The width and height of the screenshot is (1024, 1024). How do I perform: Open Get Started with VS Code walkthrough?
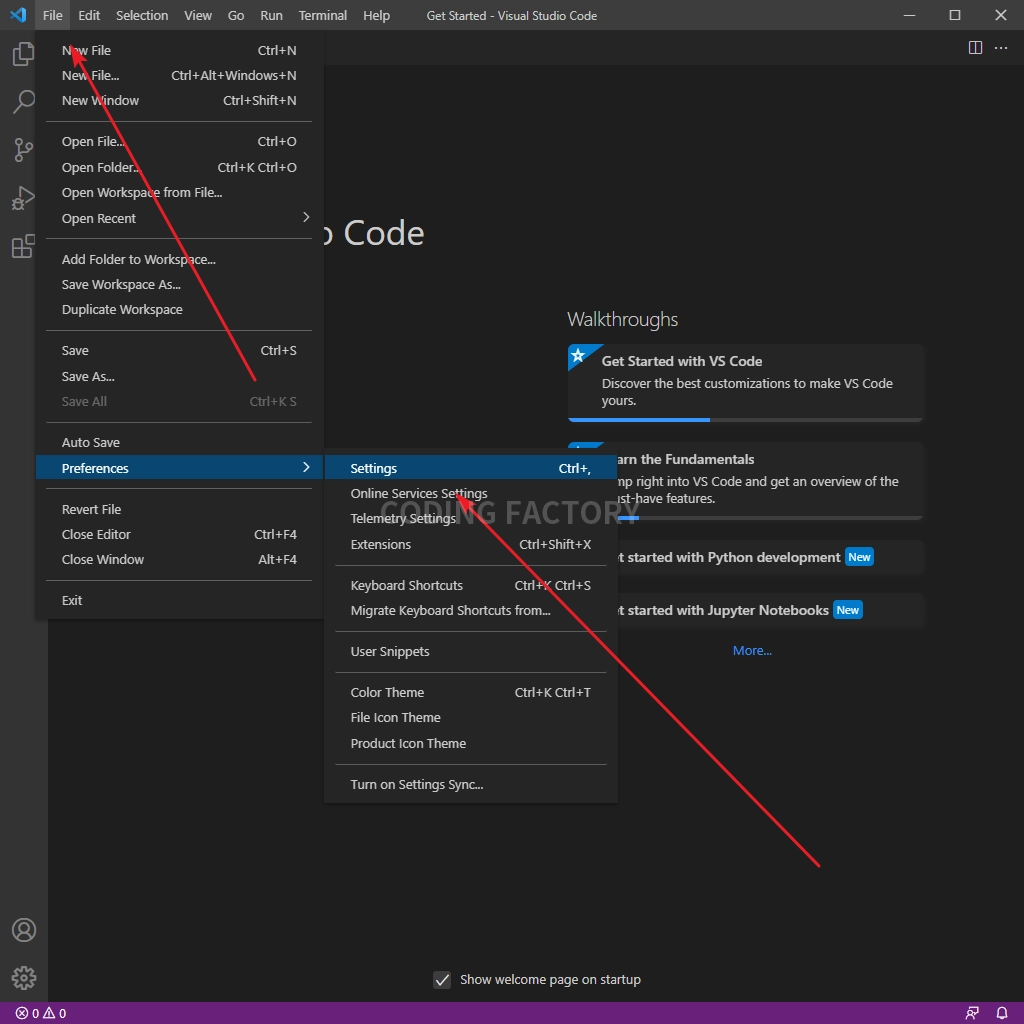point(745,383)
